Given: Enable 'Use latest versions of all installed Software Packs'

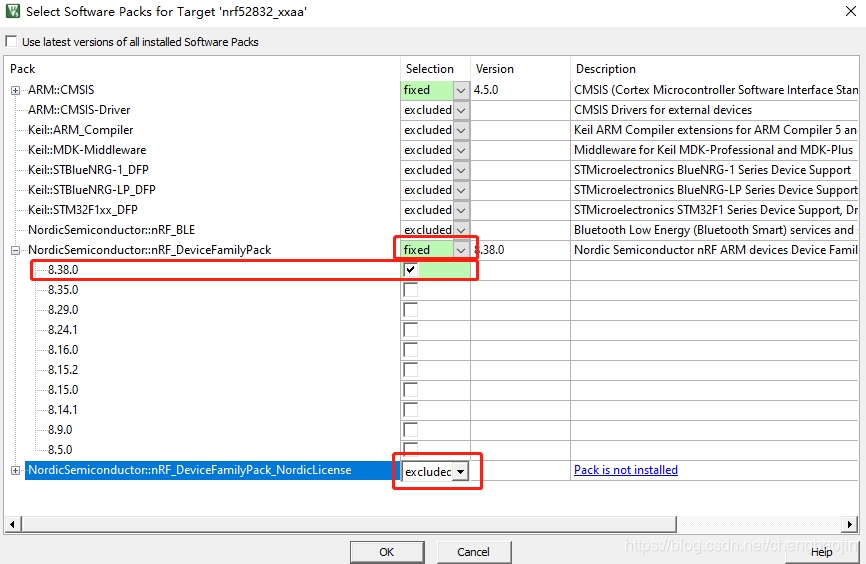Looking at the screenshot, I should coord(11,41).
